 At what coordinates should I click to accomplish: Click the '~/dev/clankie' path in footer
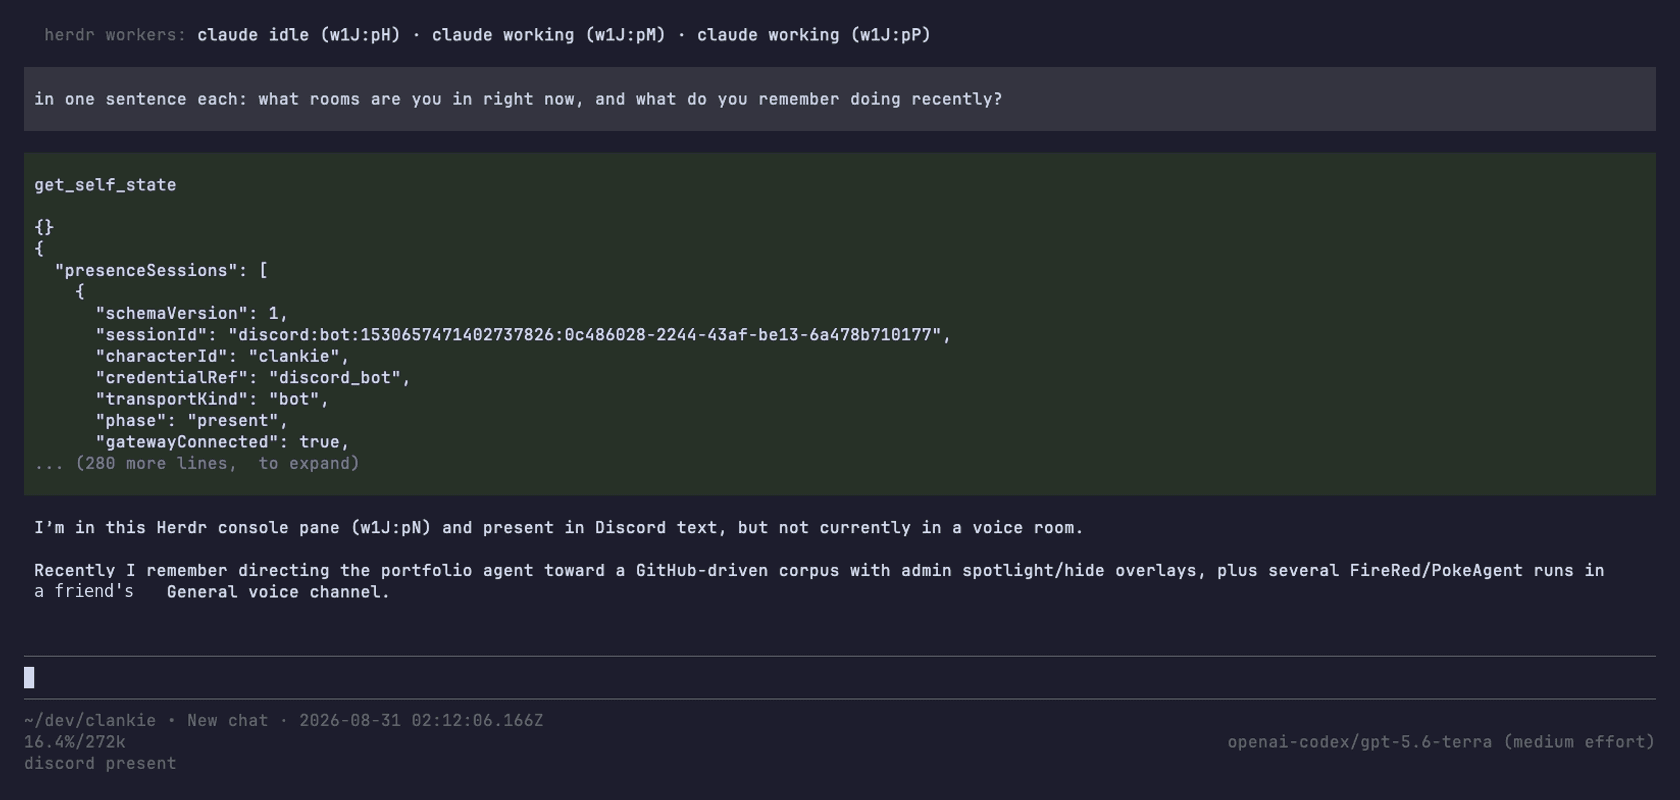[x=90, y=721]
